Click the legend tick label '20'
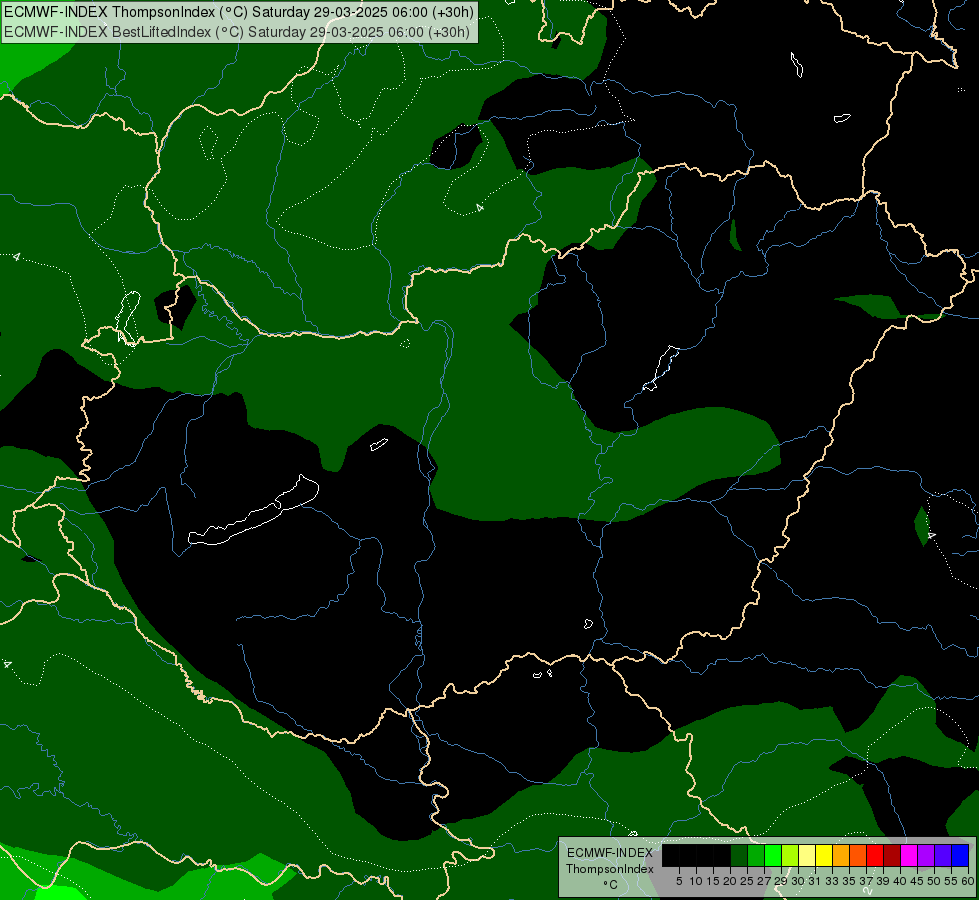The height and width of the screenshot is (900, 979). [730, 881]
